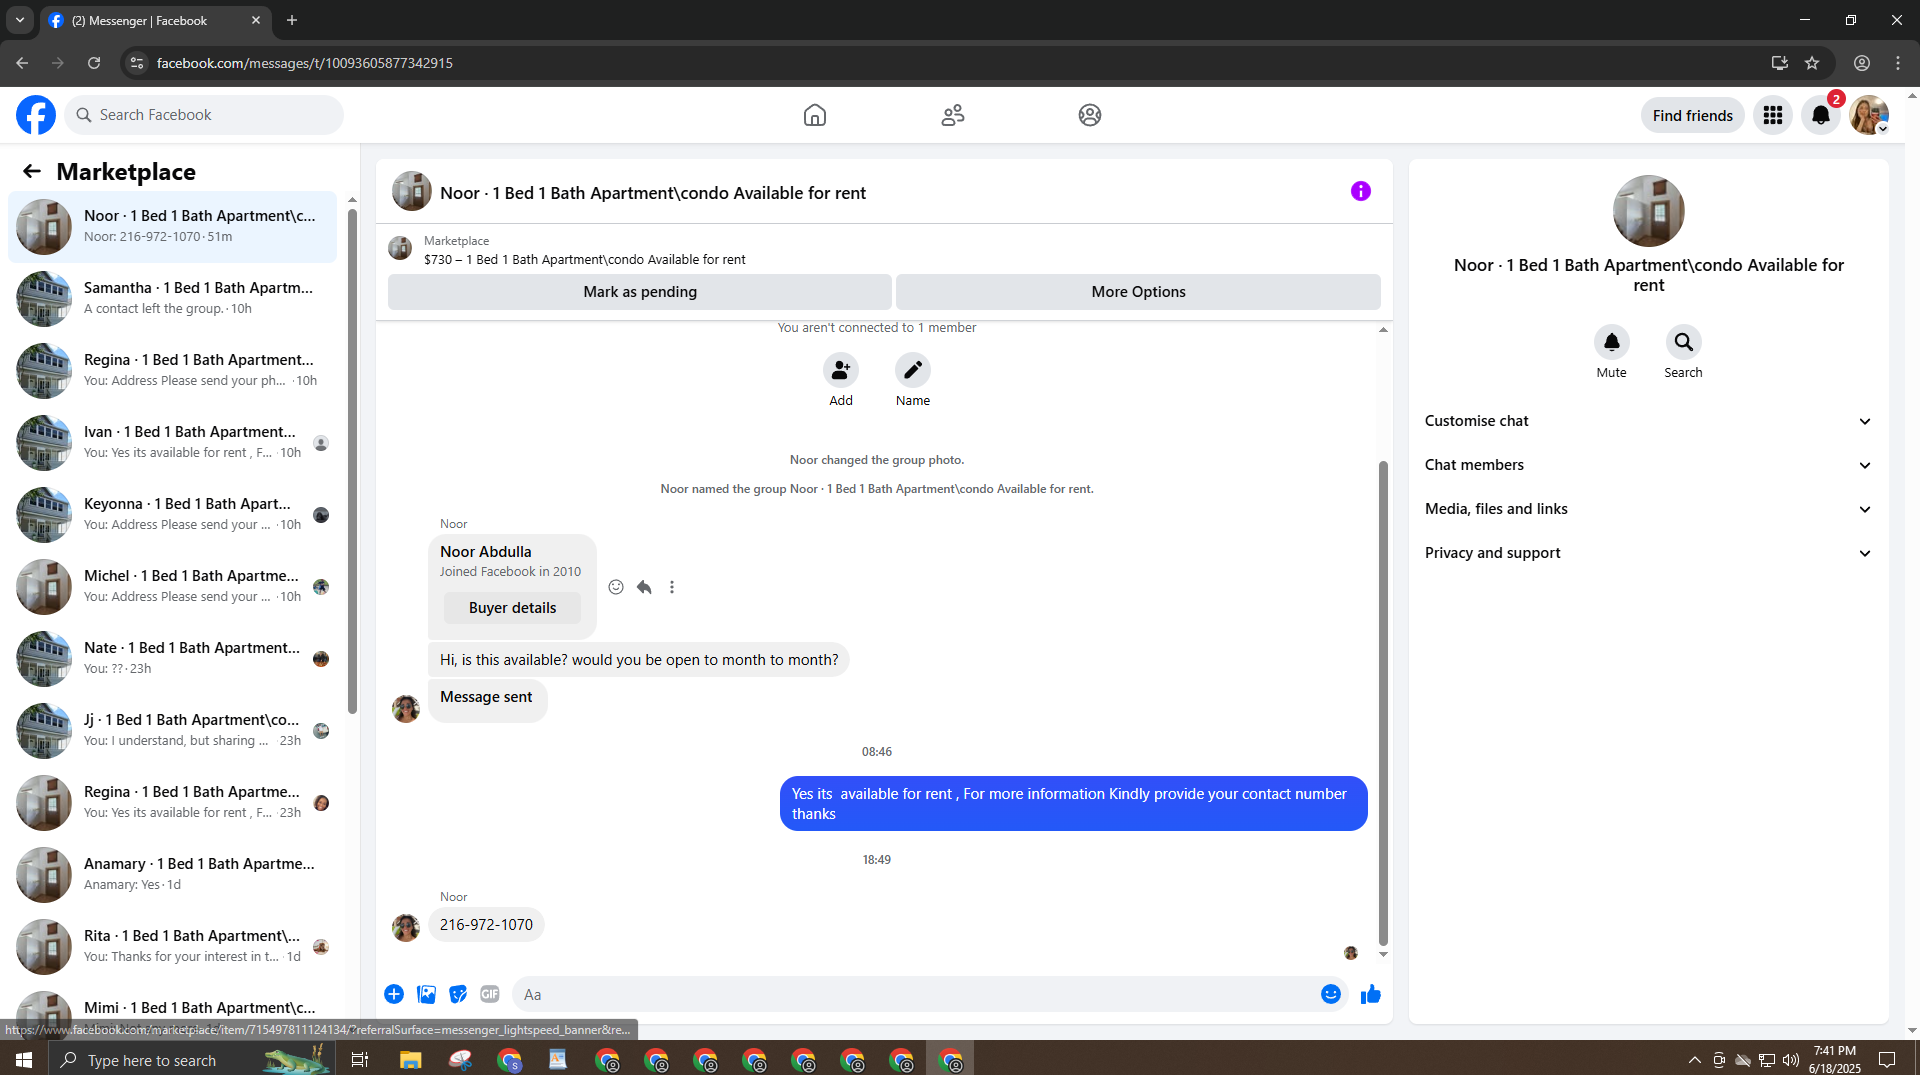Open the Ivan conversation

(x=173, y=442)
